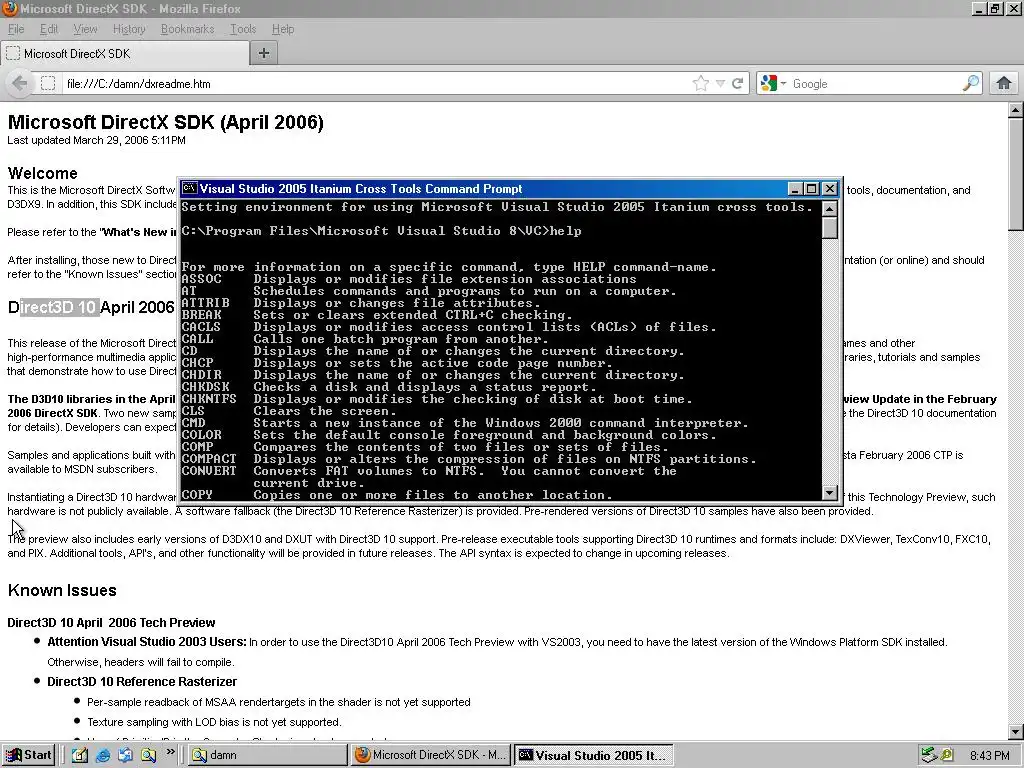This screenshot has height=768, width=1024.
Task: Click the Welcome heading
Action: click(42, 173)
